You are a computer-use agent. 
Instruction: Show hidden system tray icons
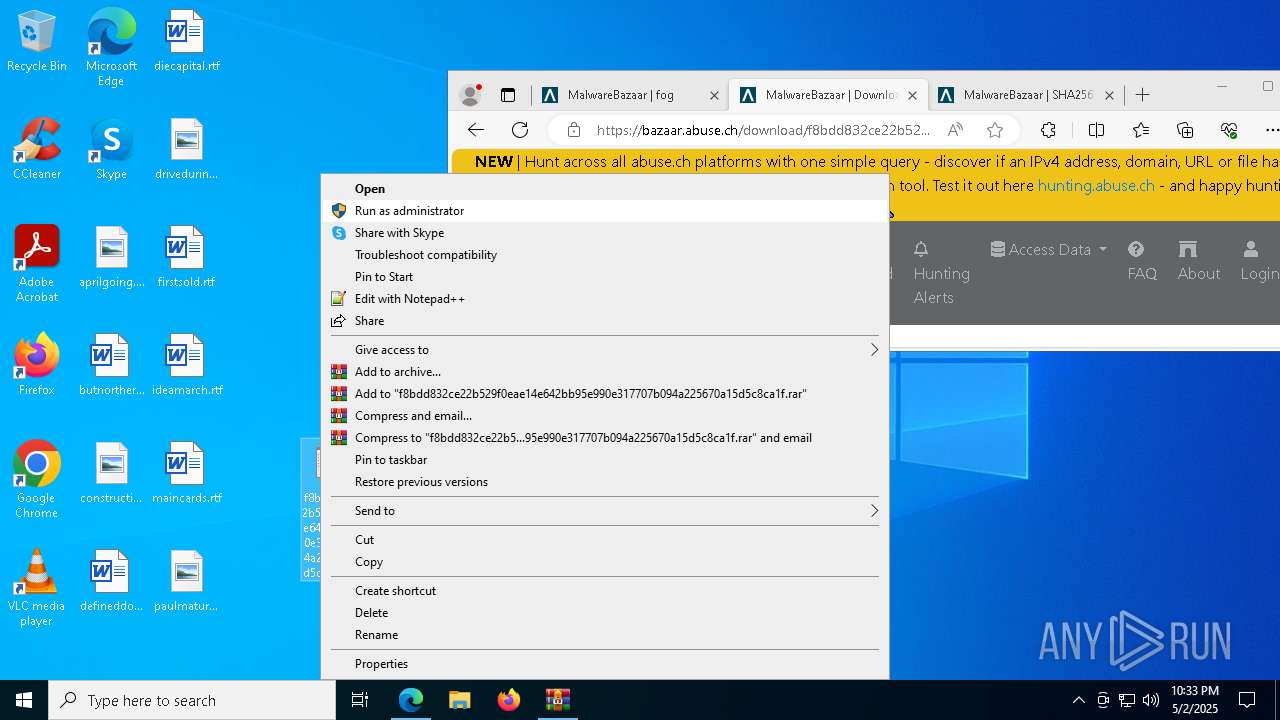click(x=1078, y=700)
